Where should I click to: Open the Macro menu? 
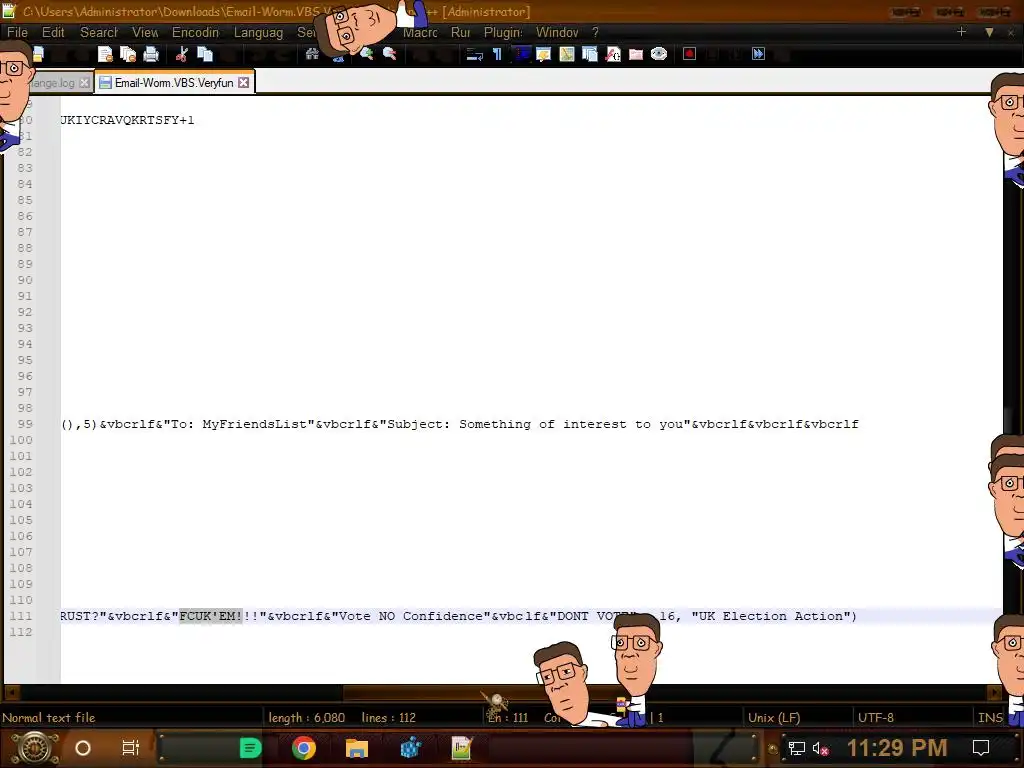click(420, 32)
